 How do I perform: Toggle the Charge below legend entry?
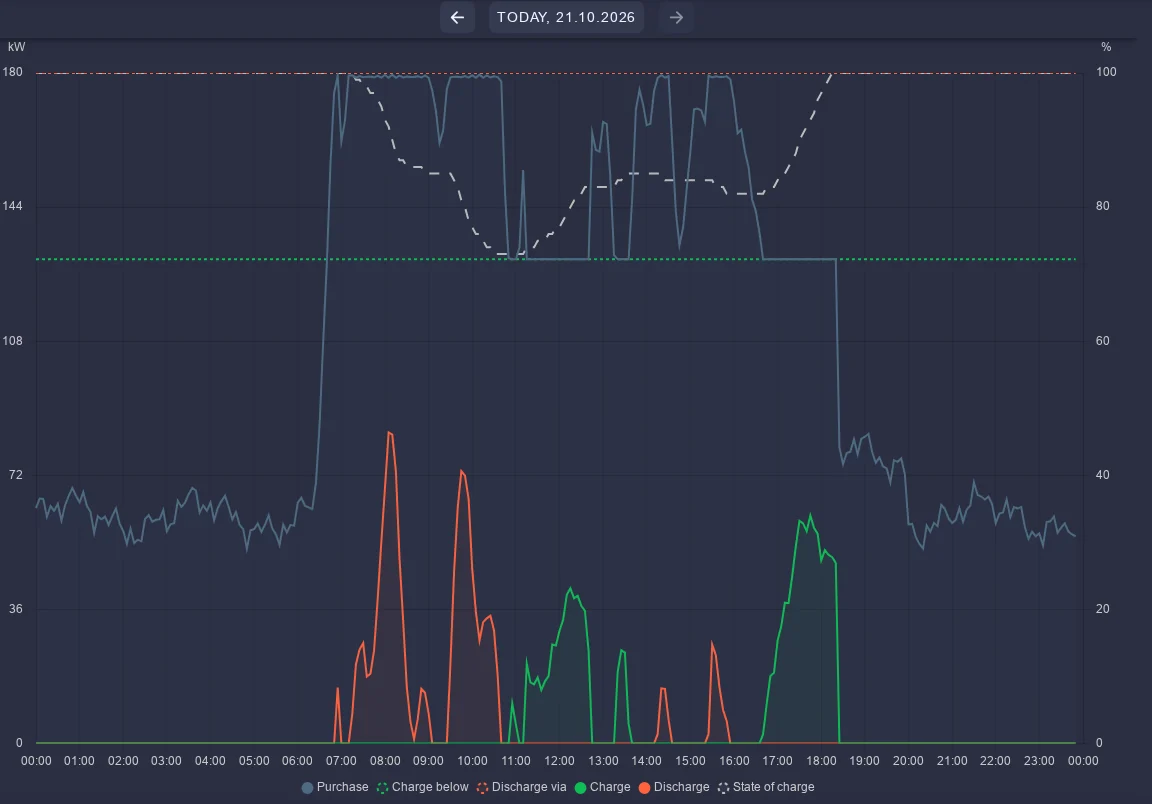[422, 787]
